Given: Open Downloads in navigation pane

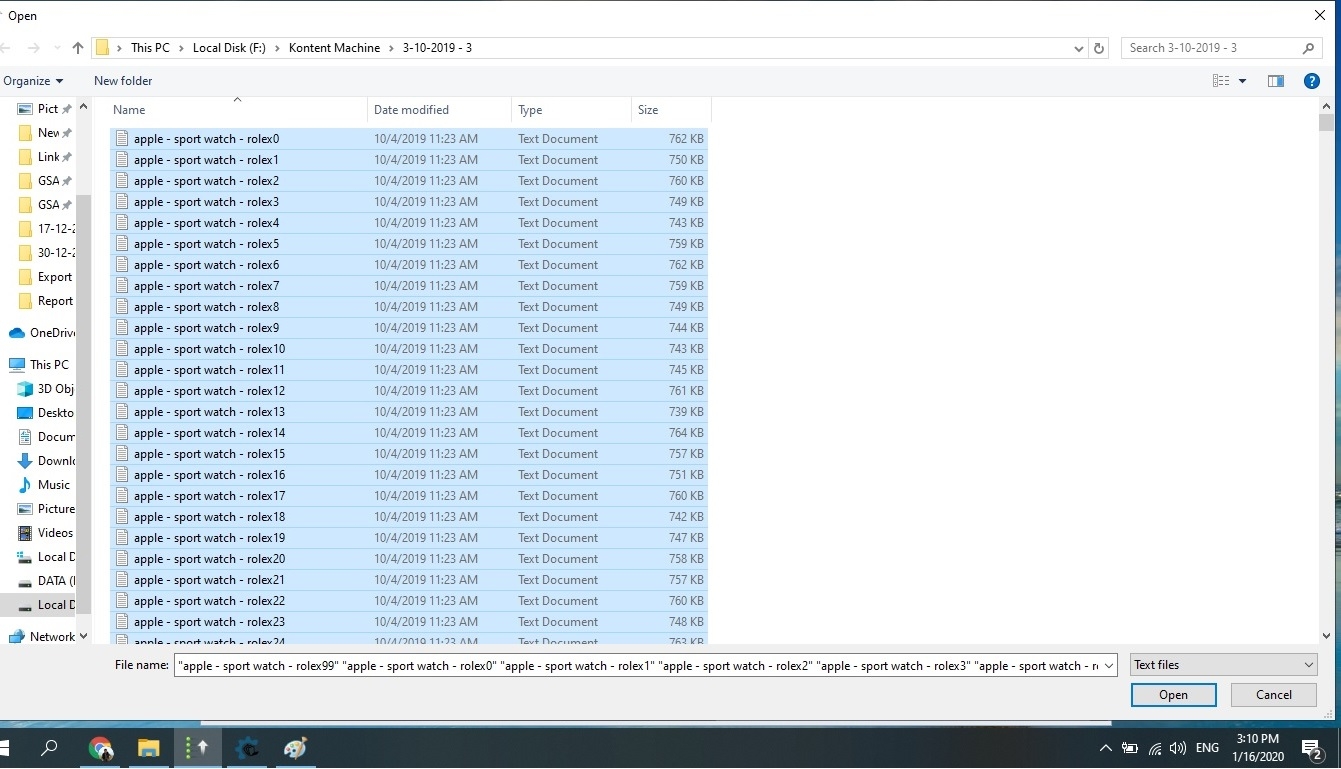Looking at the screenshot, I should pos(46,461).
